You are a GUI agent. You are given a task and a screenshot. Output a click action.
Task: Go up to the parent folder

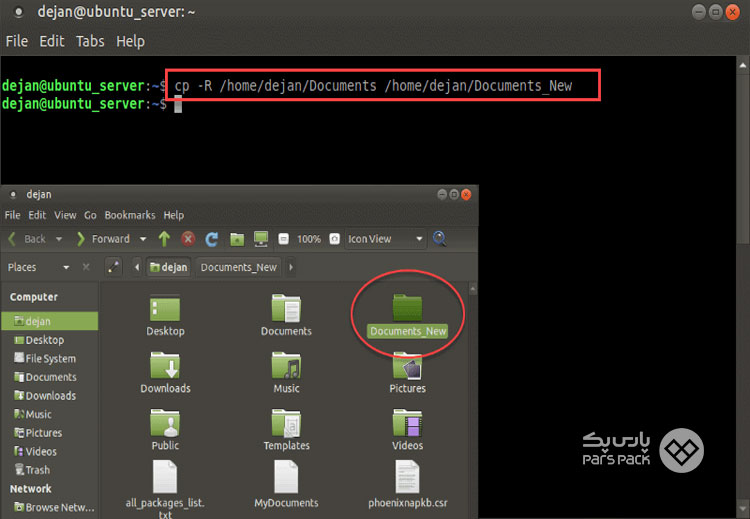pyautogui.click(x=165, y=239)
